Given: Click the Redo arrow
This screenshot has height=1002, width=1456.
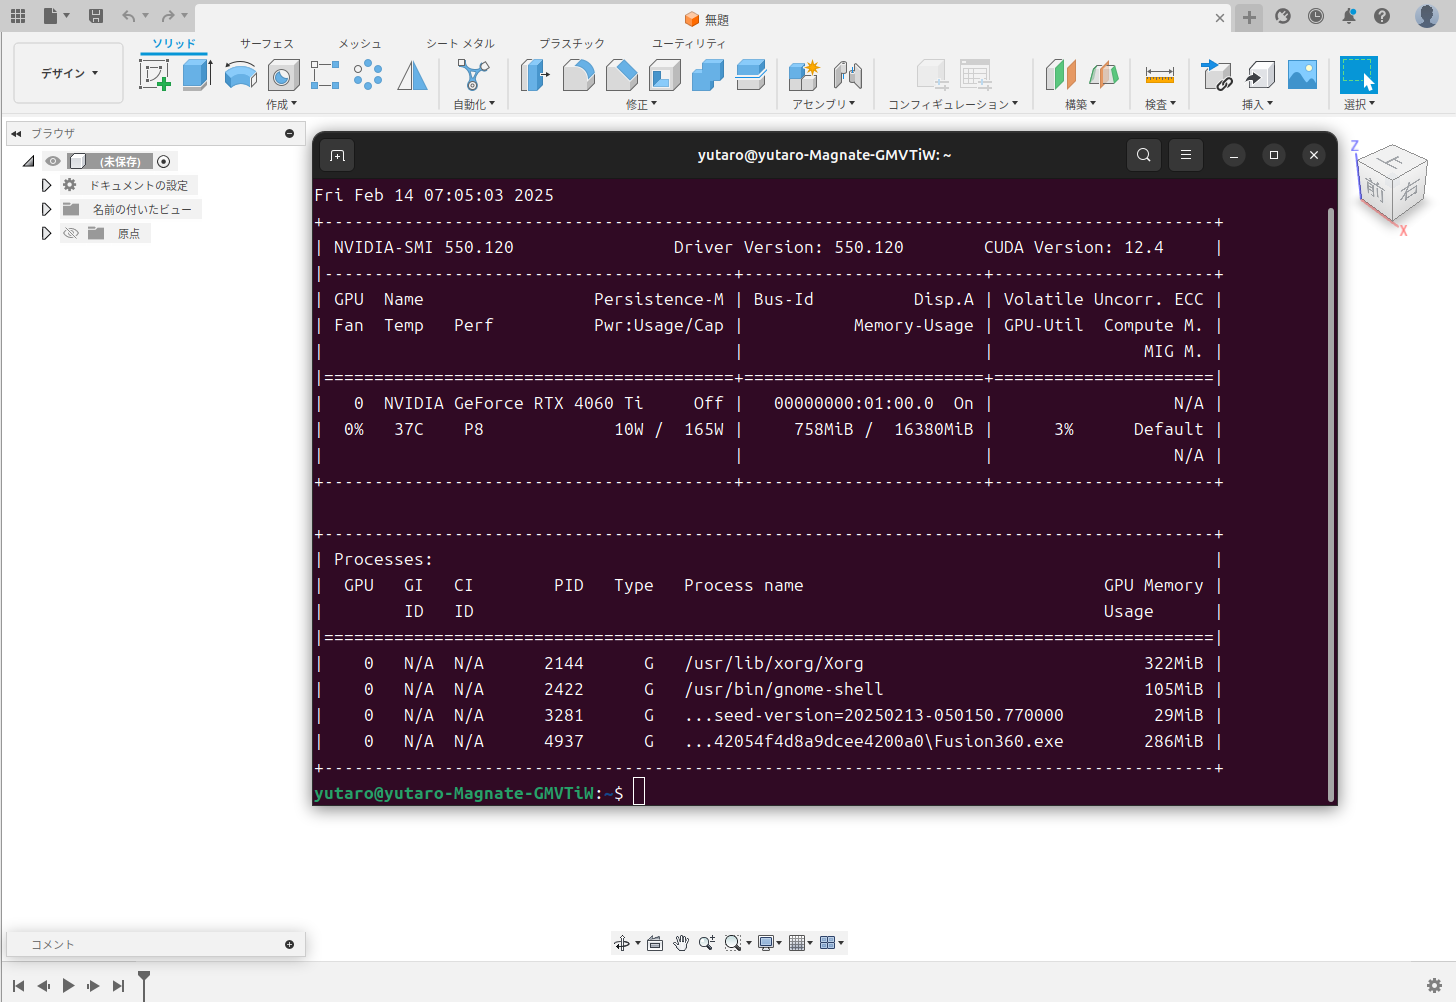Looking at the screenshot, I should click(x=168, y=16).
